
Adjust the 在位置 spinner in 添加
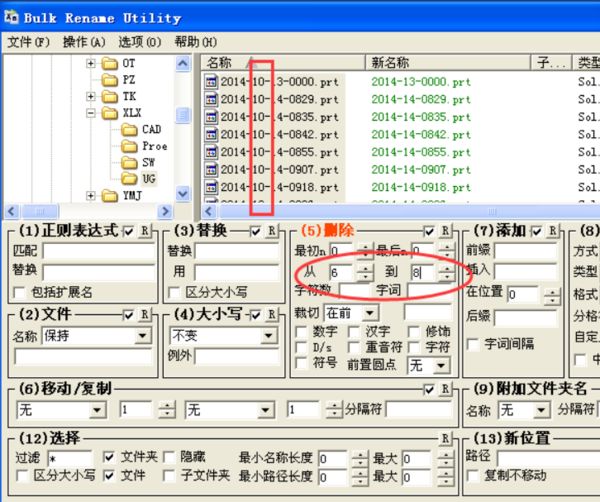[x=553, y=296]
